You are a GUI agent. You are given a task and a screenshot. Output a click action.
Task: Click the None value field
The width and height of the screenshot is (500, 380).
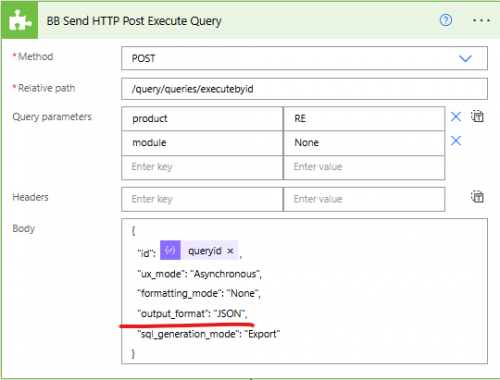[364, 143]
